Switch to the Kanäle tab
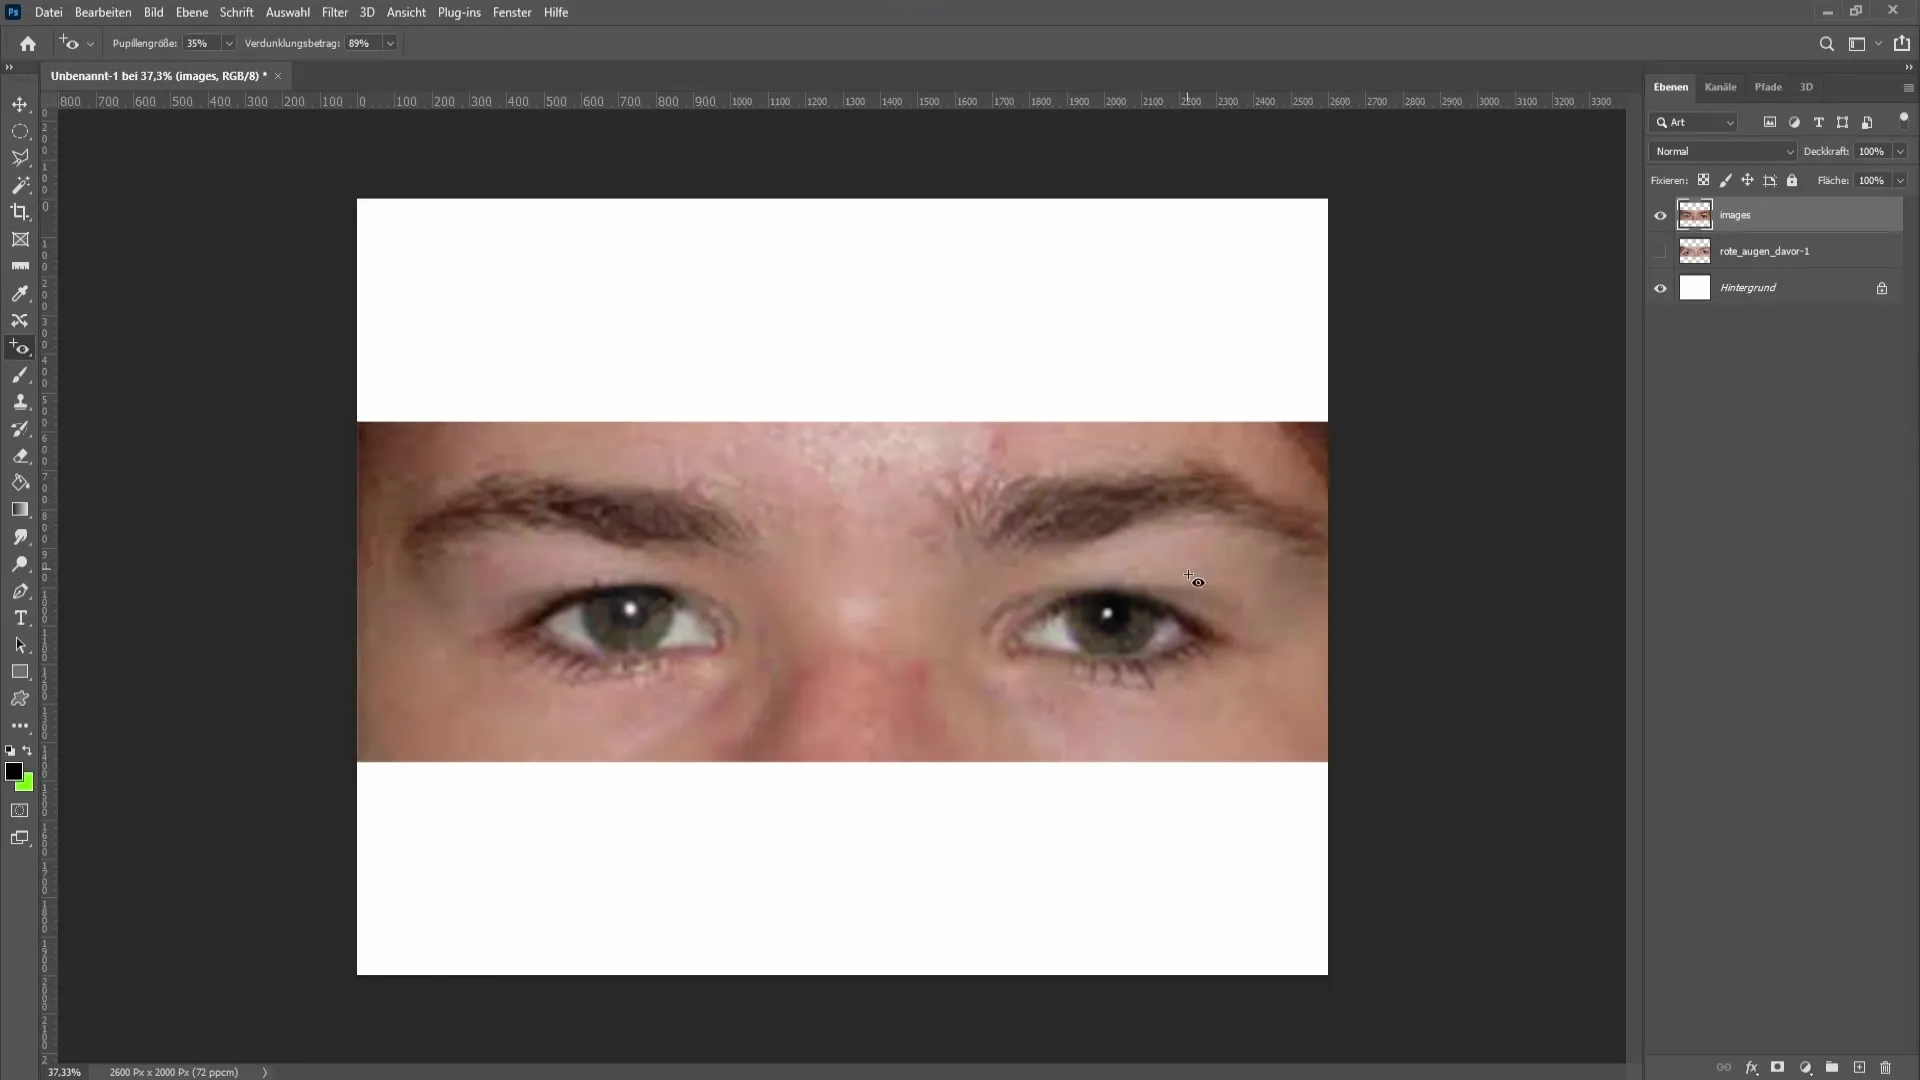The width and height of the screenshot is (1920, 1080). pos(1720,87)
